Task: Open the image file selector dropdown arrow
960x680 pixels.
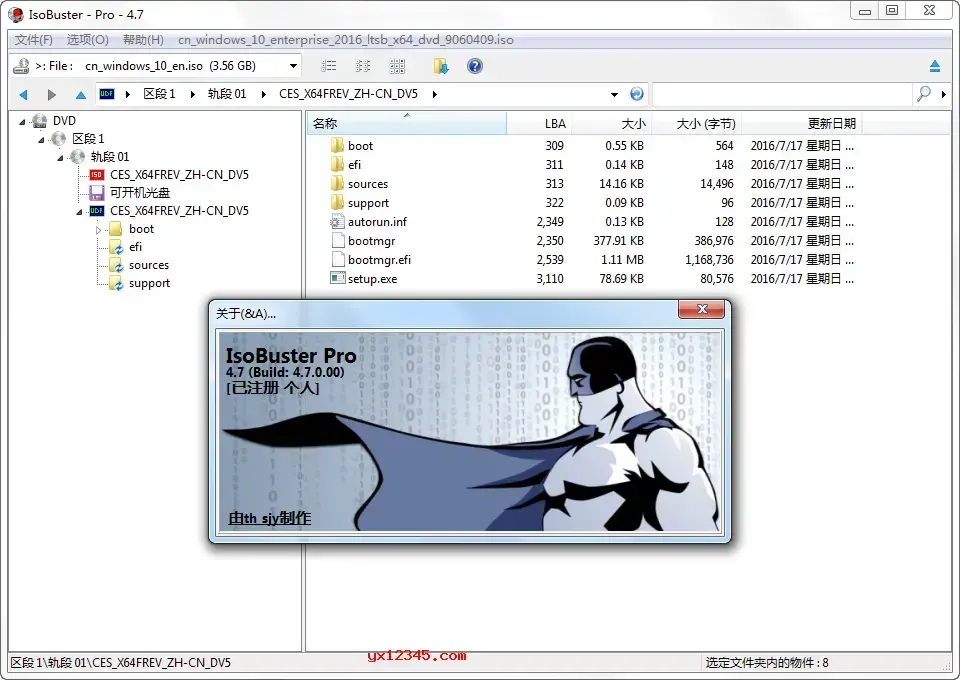Action: click(293, 65)
